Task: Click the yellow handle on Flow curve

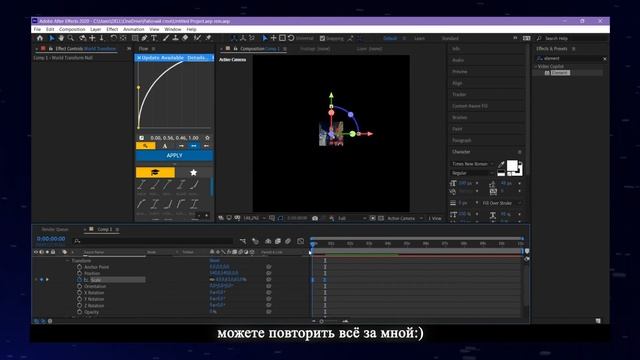Action: click(138, 87)
